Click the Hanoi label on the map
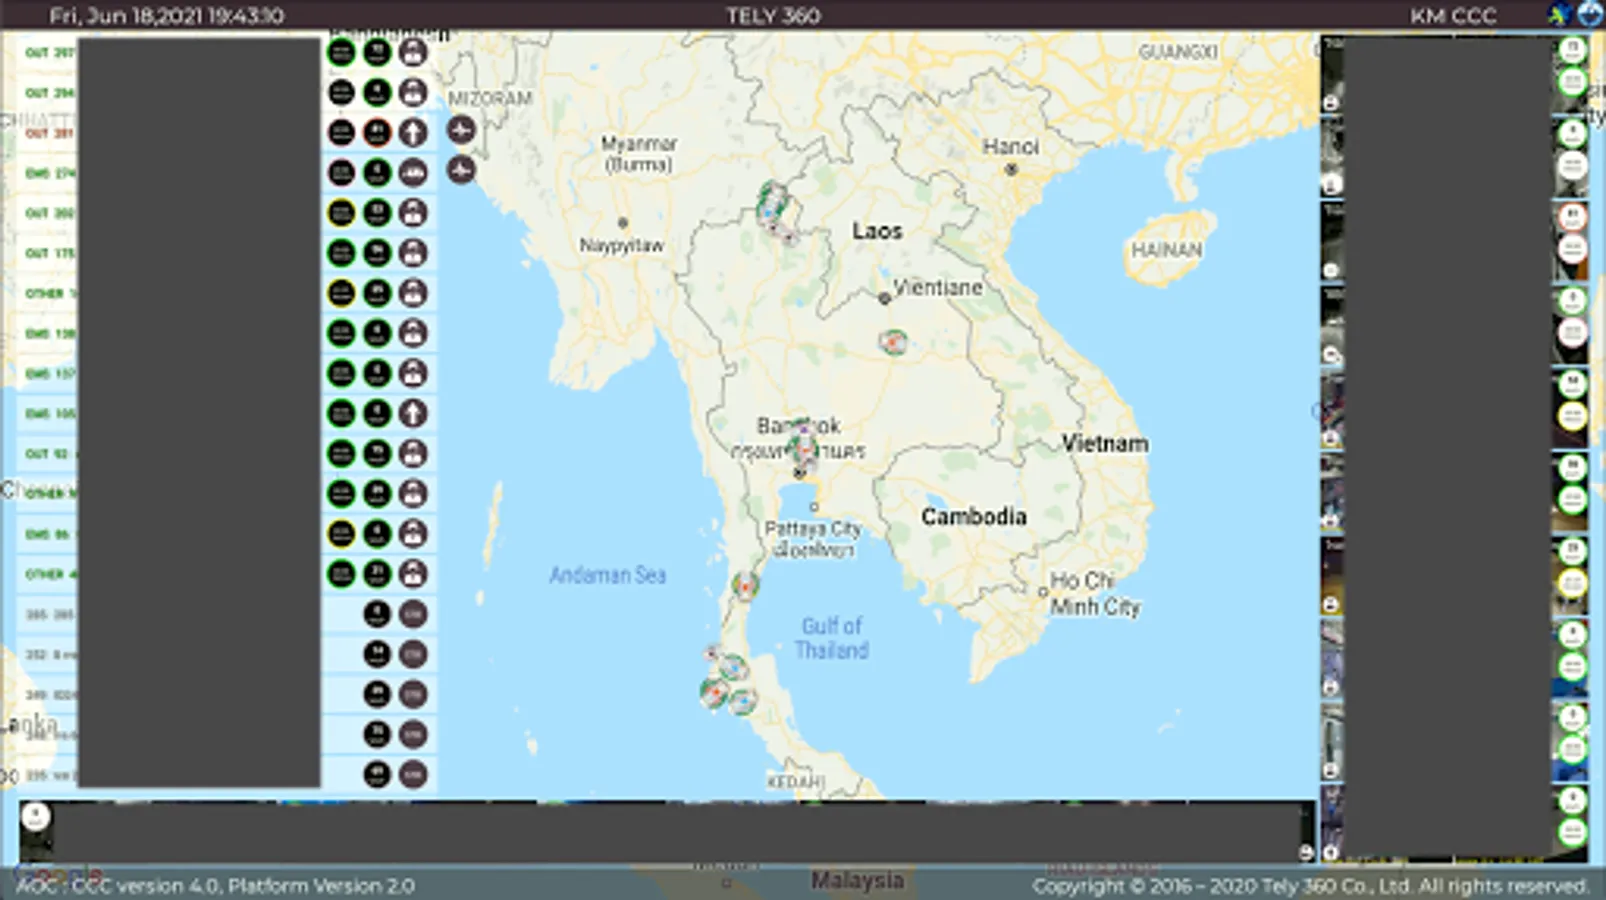1606x900 pixels. tap(1010, 146)
